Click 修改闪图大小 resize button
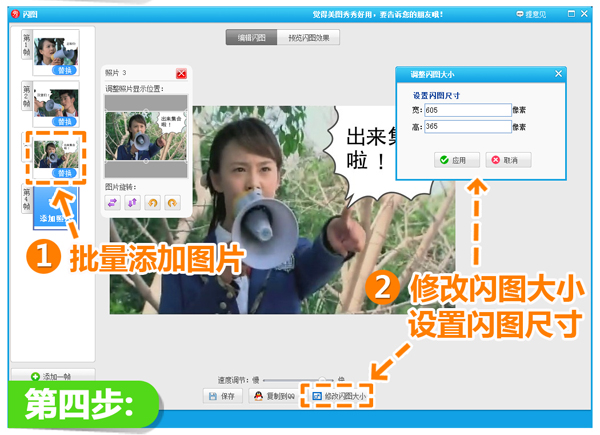This screenshot has height=435, width=600. tap(339, 397)
